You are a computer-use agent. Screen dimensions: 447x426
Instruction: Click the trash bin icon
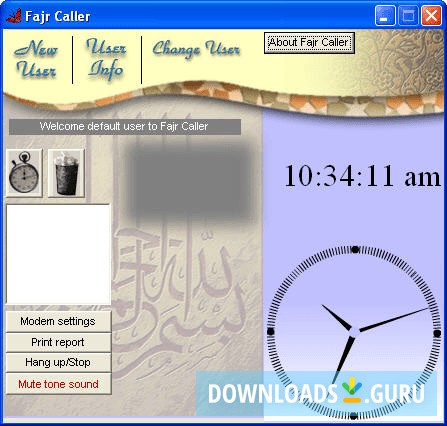click(x=66, y=173)
